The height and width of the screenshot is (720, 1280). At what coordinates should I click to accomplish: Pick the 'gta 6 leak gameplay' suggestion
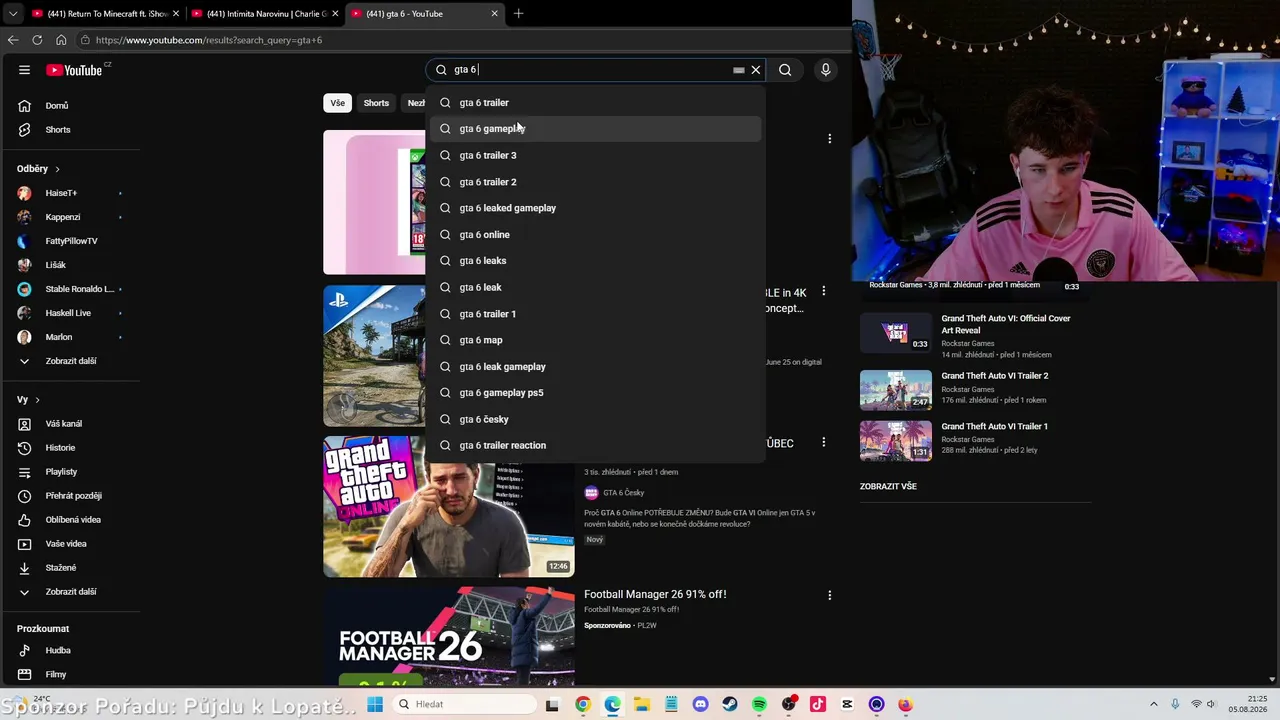[596, 366]
